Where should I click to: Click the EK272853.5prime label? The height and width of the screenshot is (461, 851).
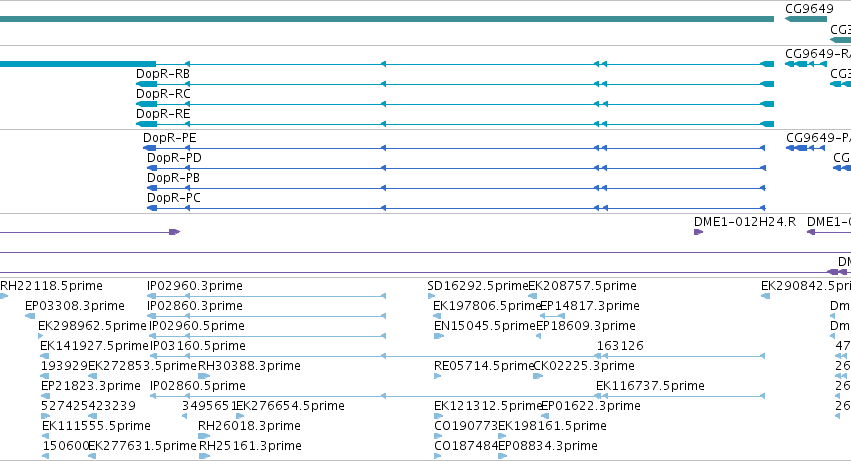coord(142,367)
